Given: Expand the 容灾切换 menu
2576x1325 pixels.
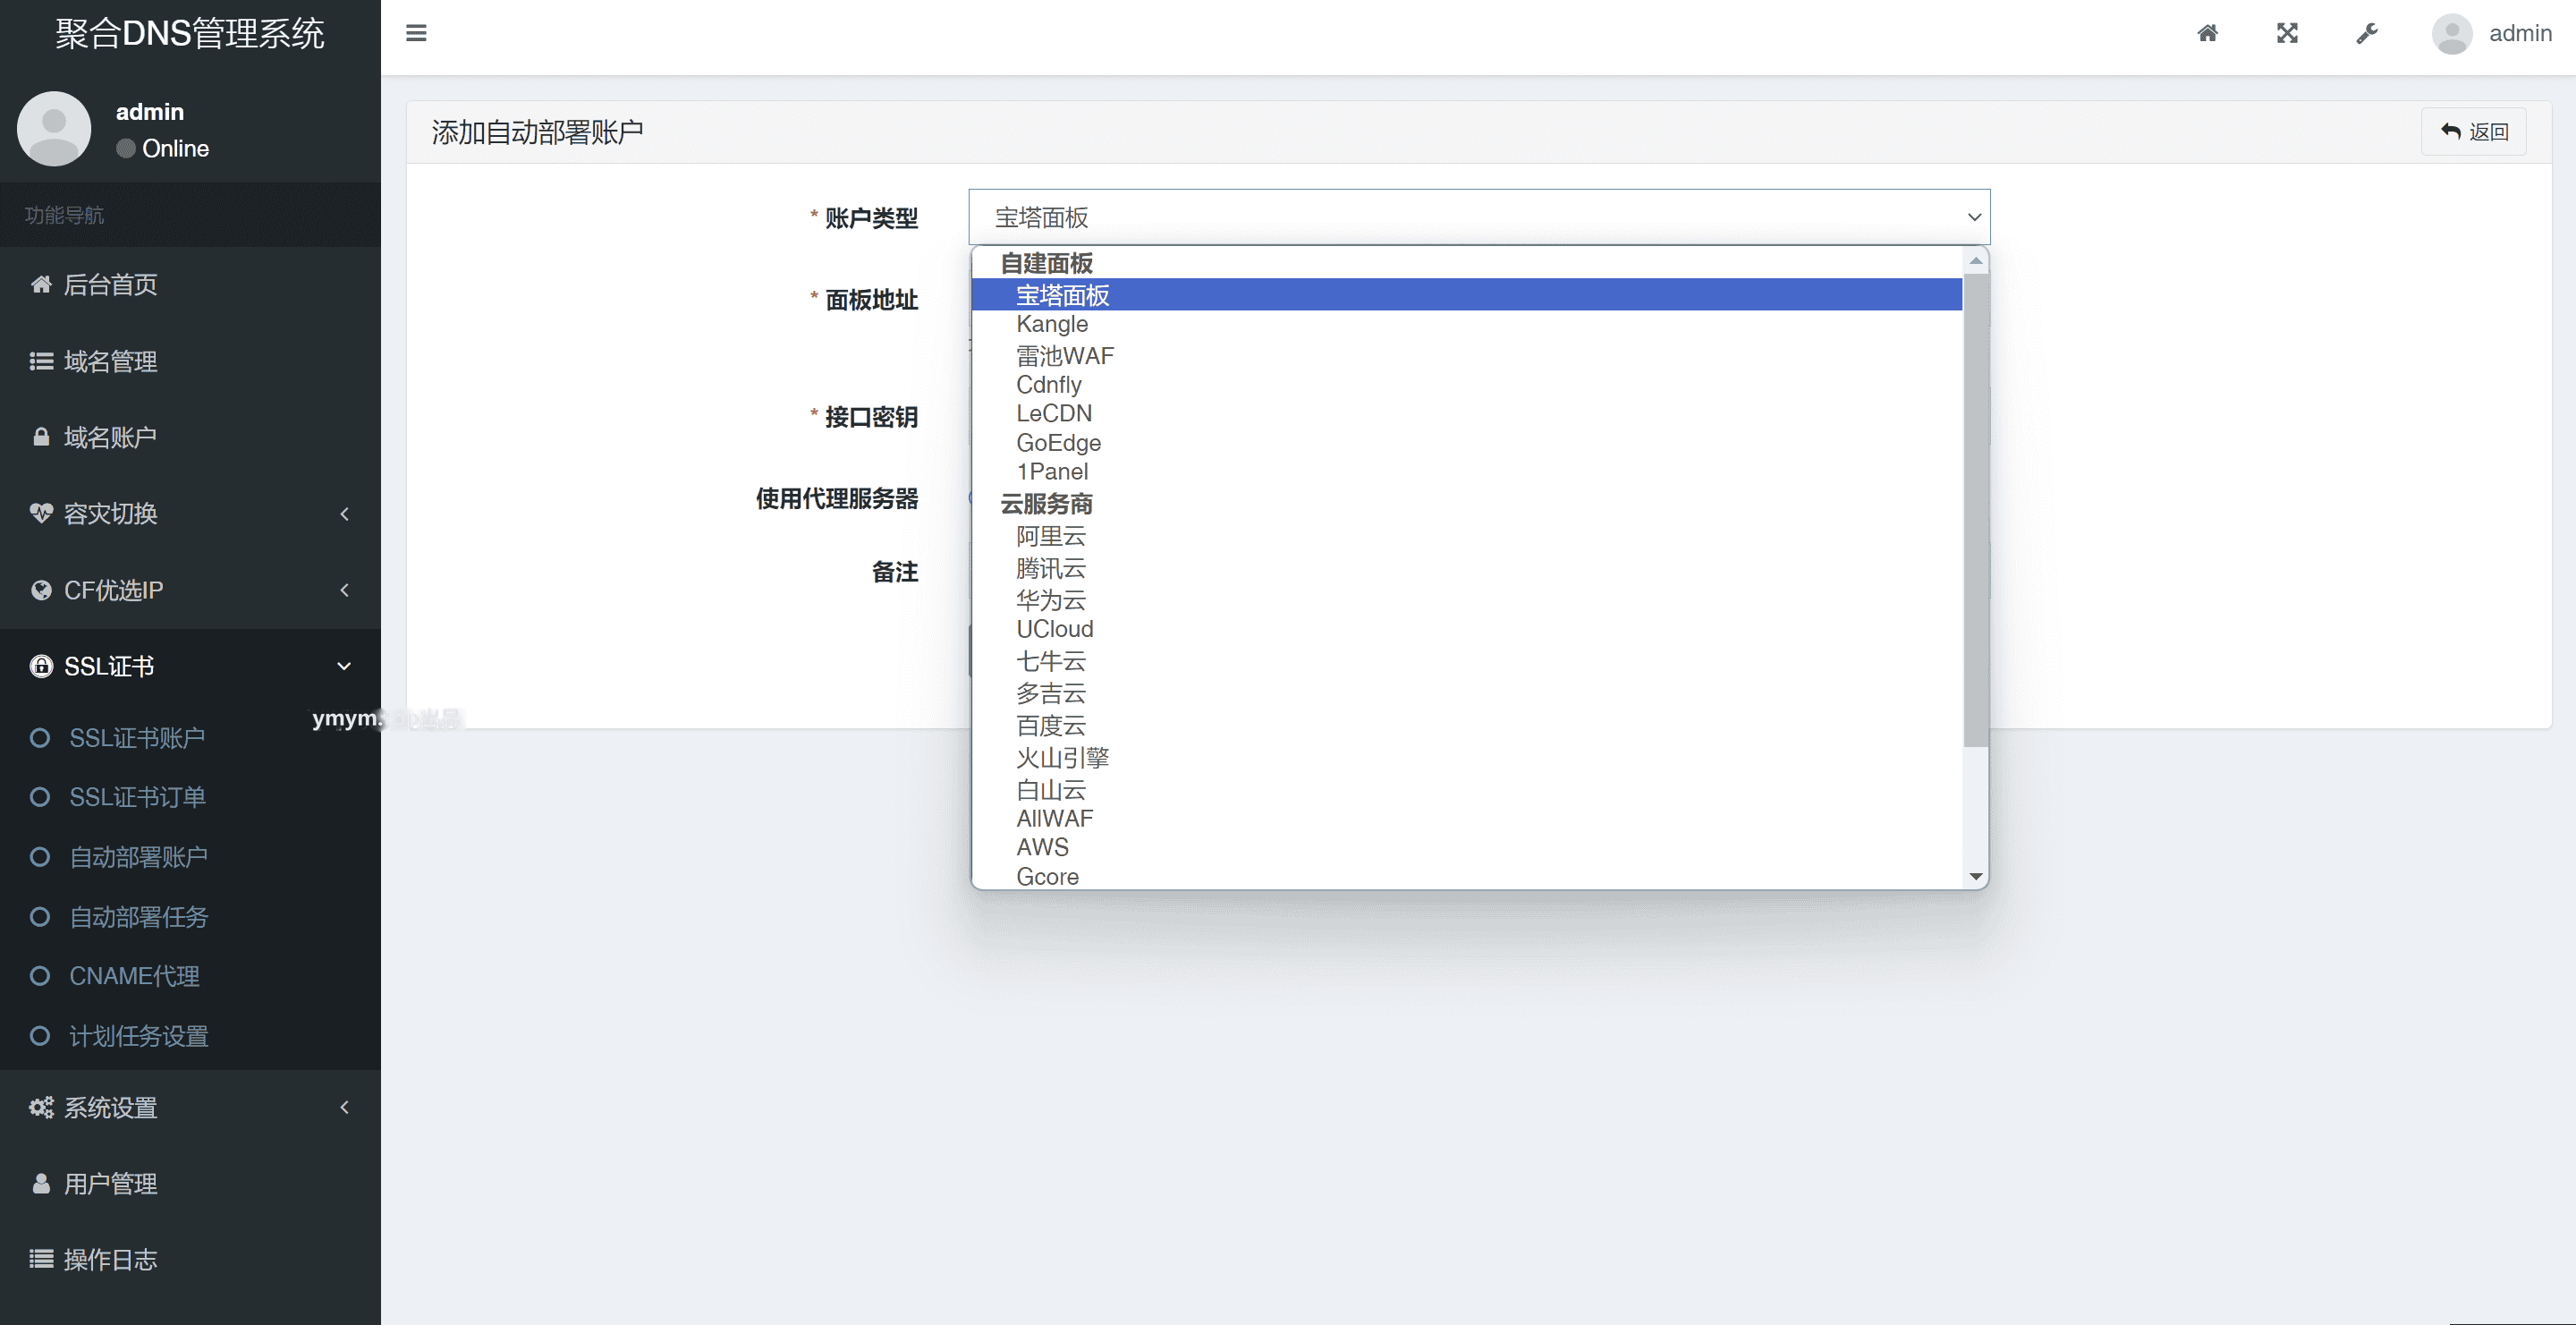Looking at the screenshot, I should coord(190,514).
